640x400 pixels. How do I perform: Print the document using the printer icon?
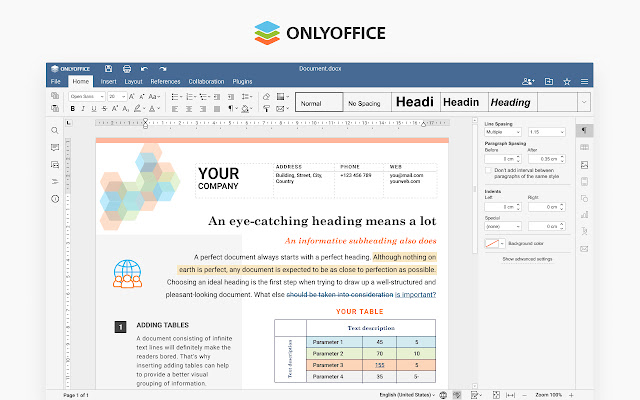[x=127, y=69]
